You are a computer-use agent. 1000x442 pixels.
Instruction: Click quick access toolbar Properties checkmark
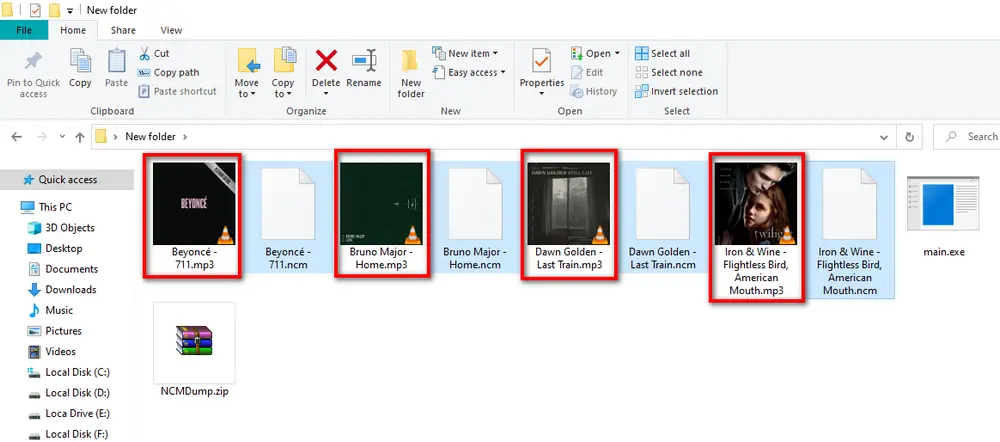[35, 10]
